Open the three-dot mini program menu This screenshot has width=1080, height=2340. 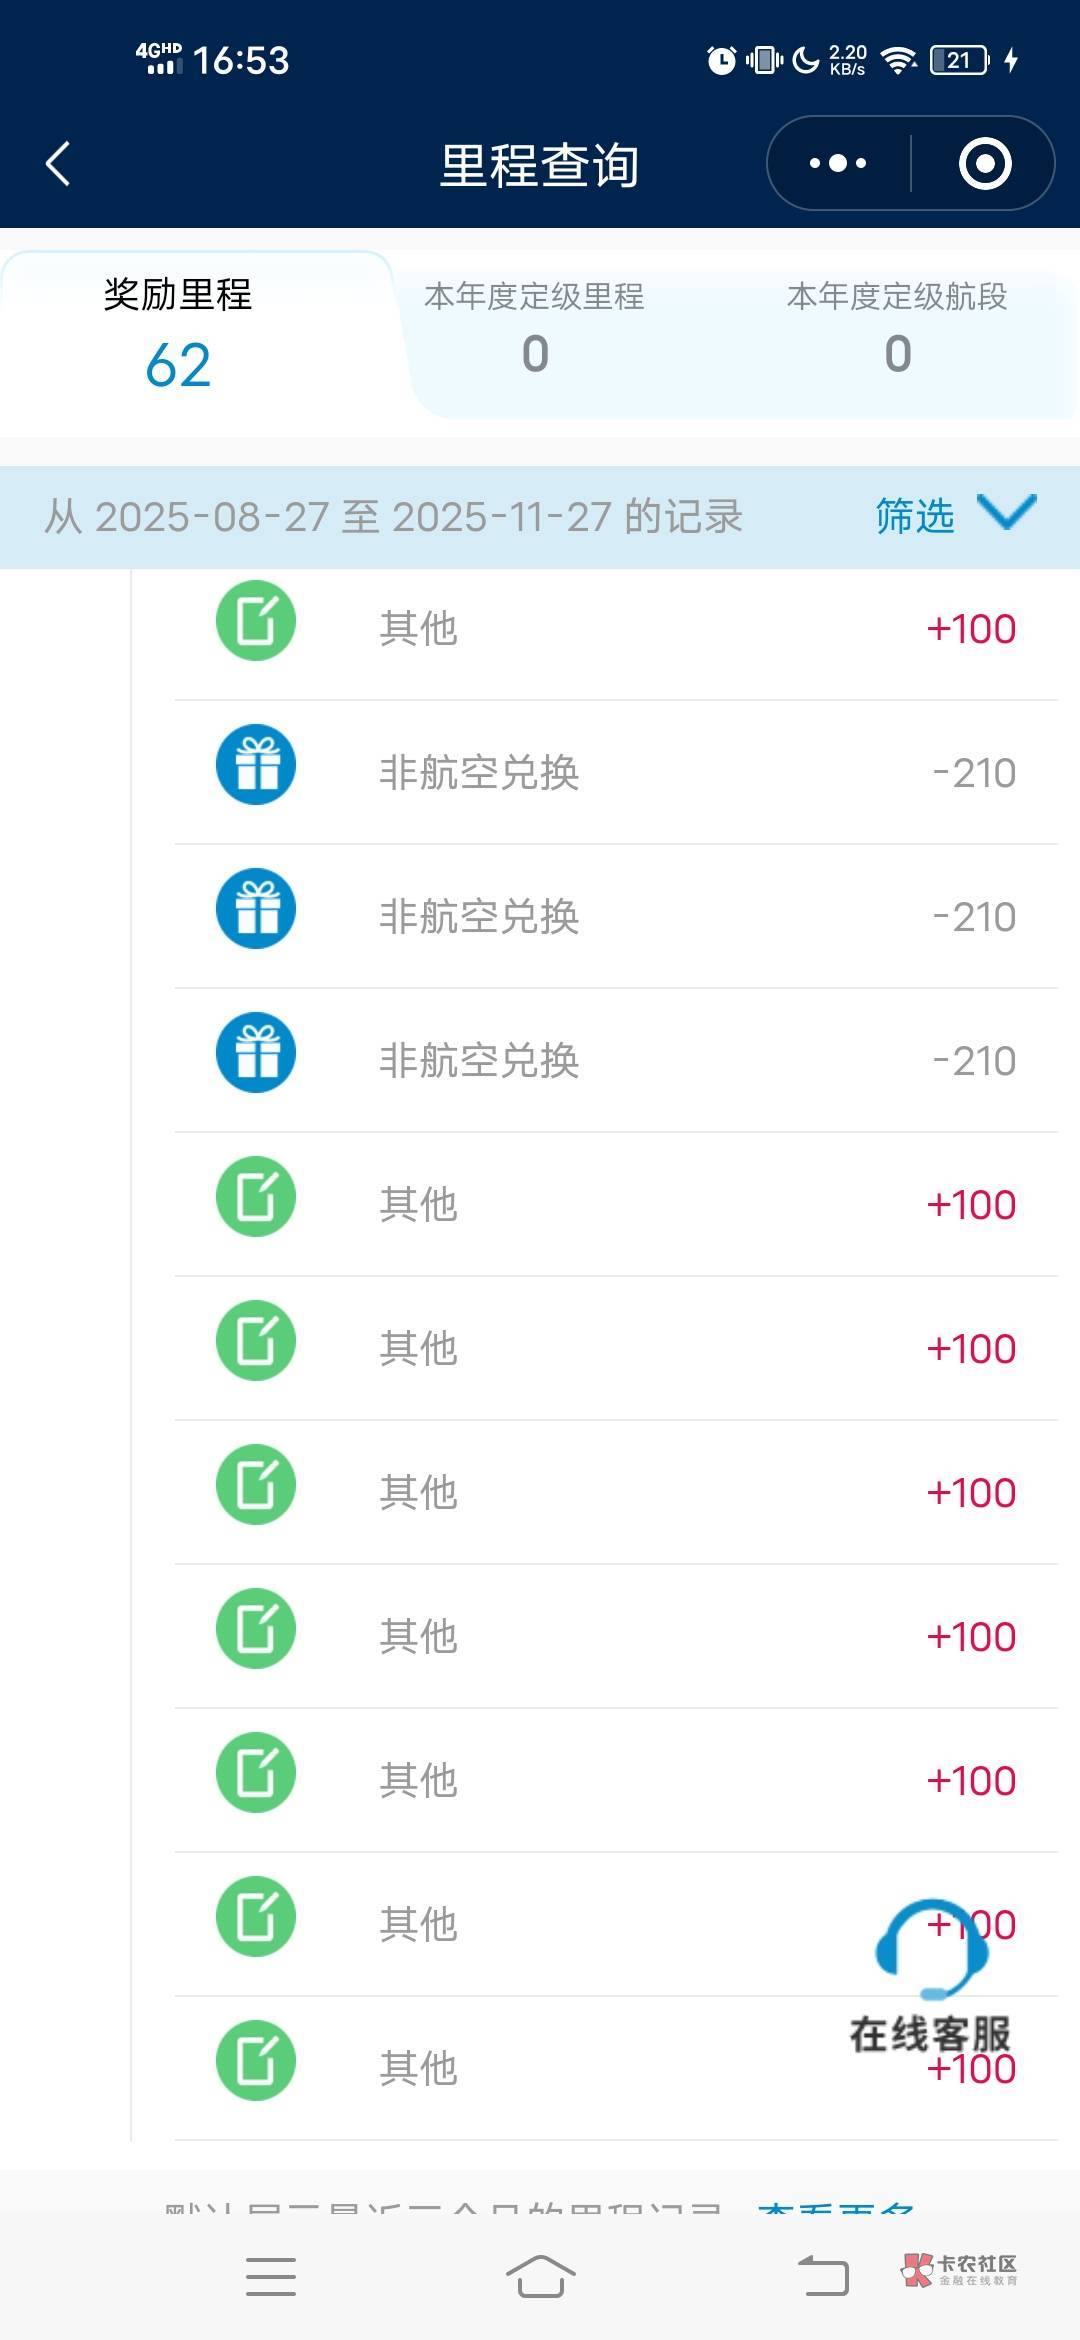[x=838, y=164]
